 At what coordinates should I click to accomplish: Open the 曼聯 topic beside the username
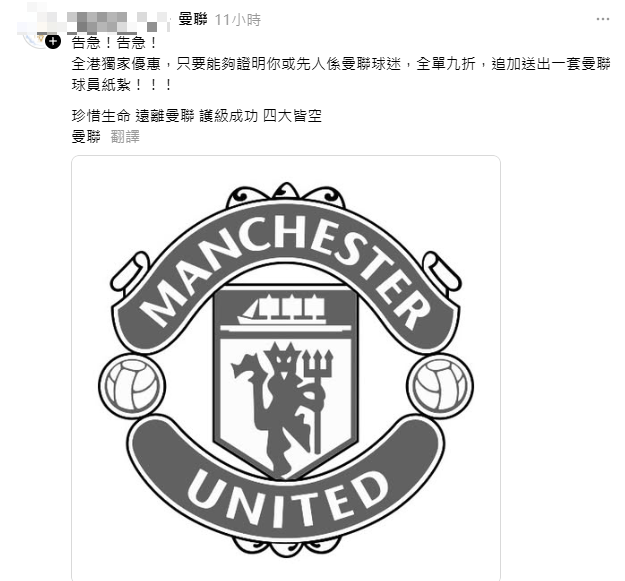[x=193, y=19]
